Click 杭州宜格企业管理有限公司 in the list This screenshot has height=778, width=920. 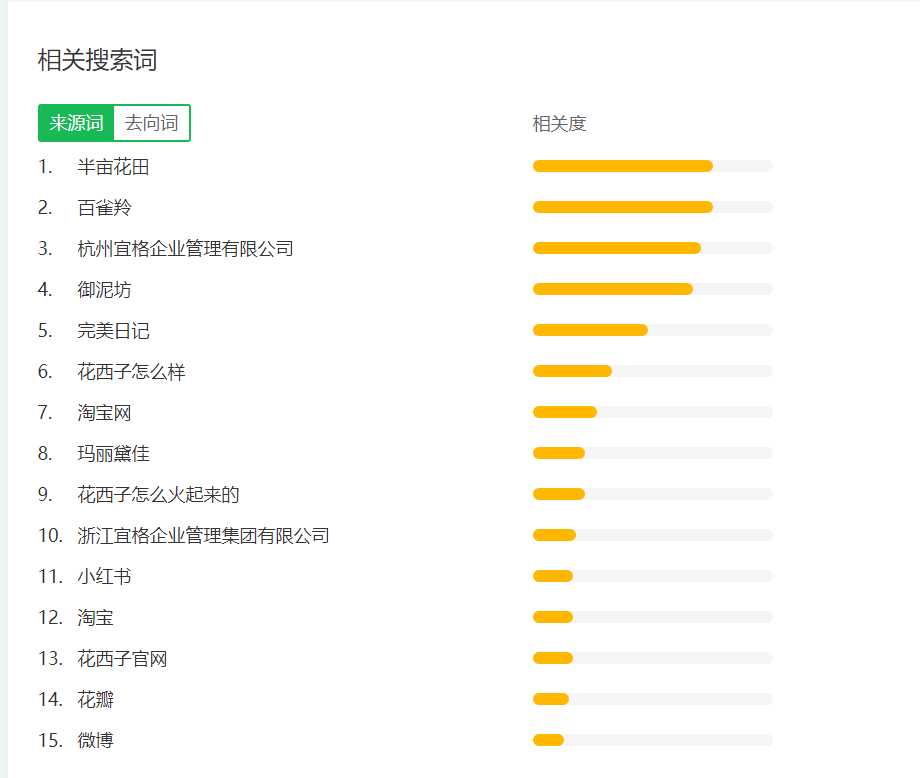pos(185,249)
